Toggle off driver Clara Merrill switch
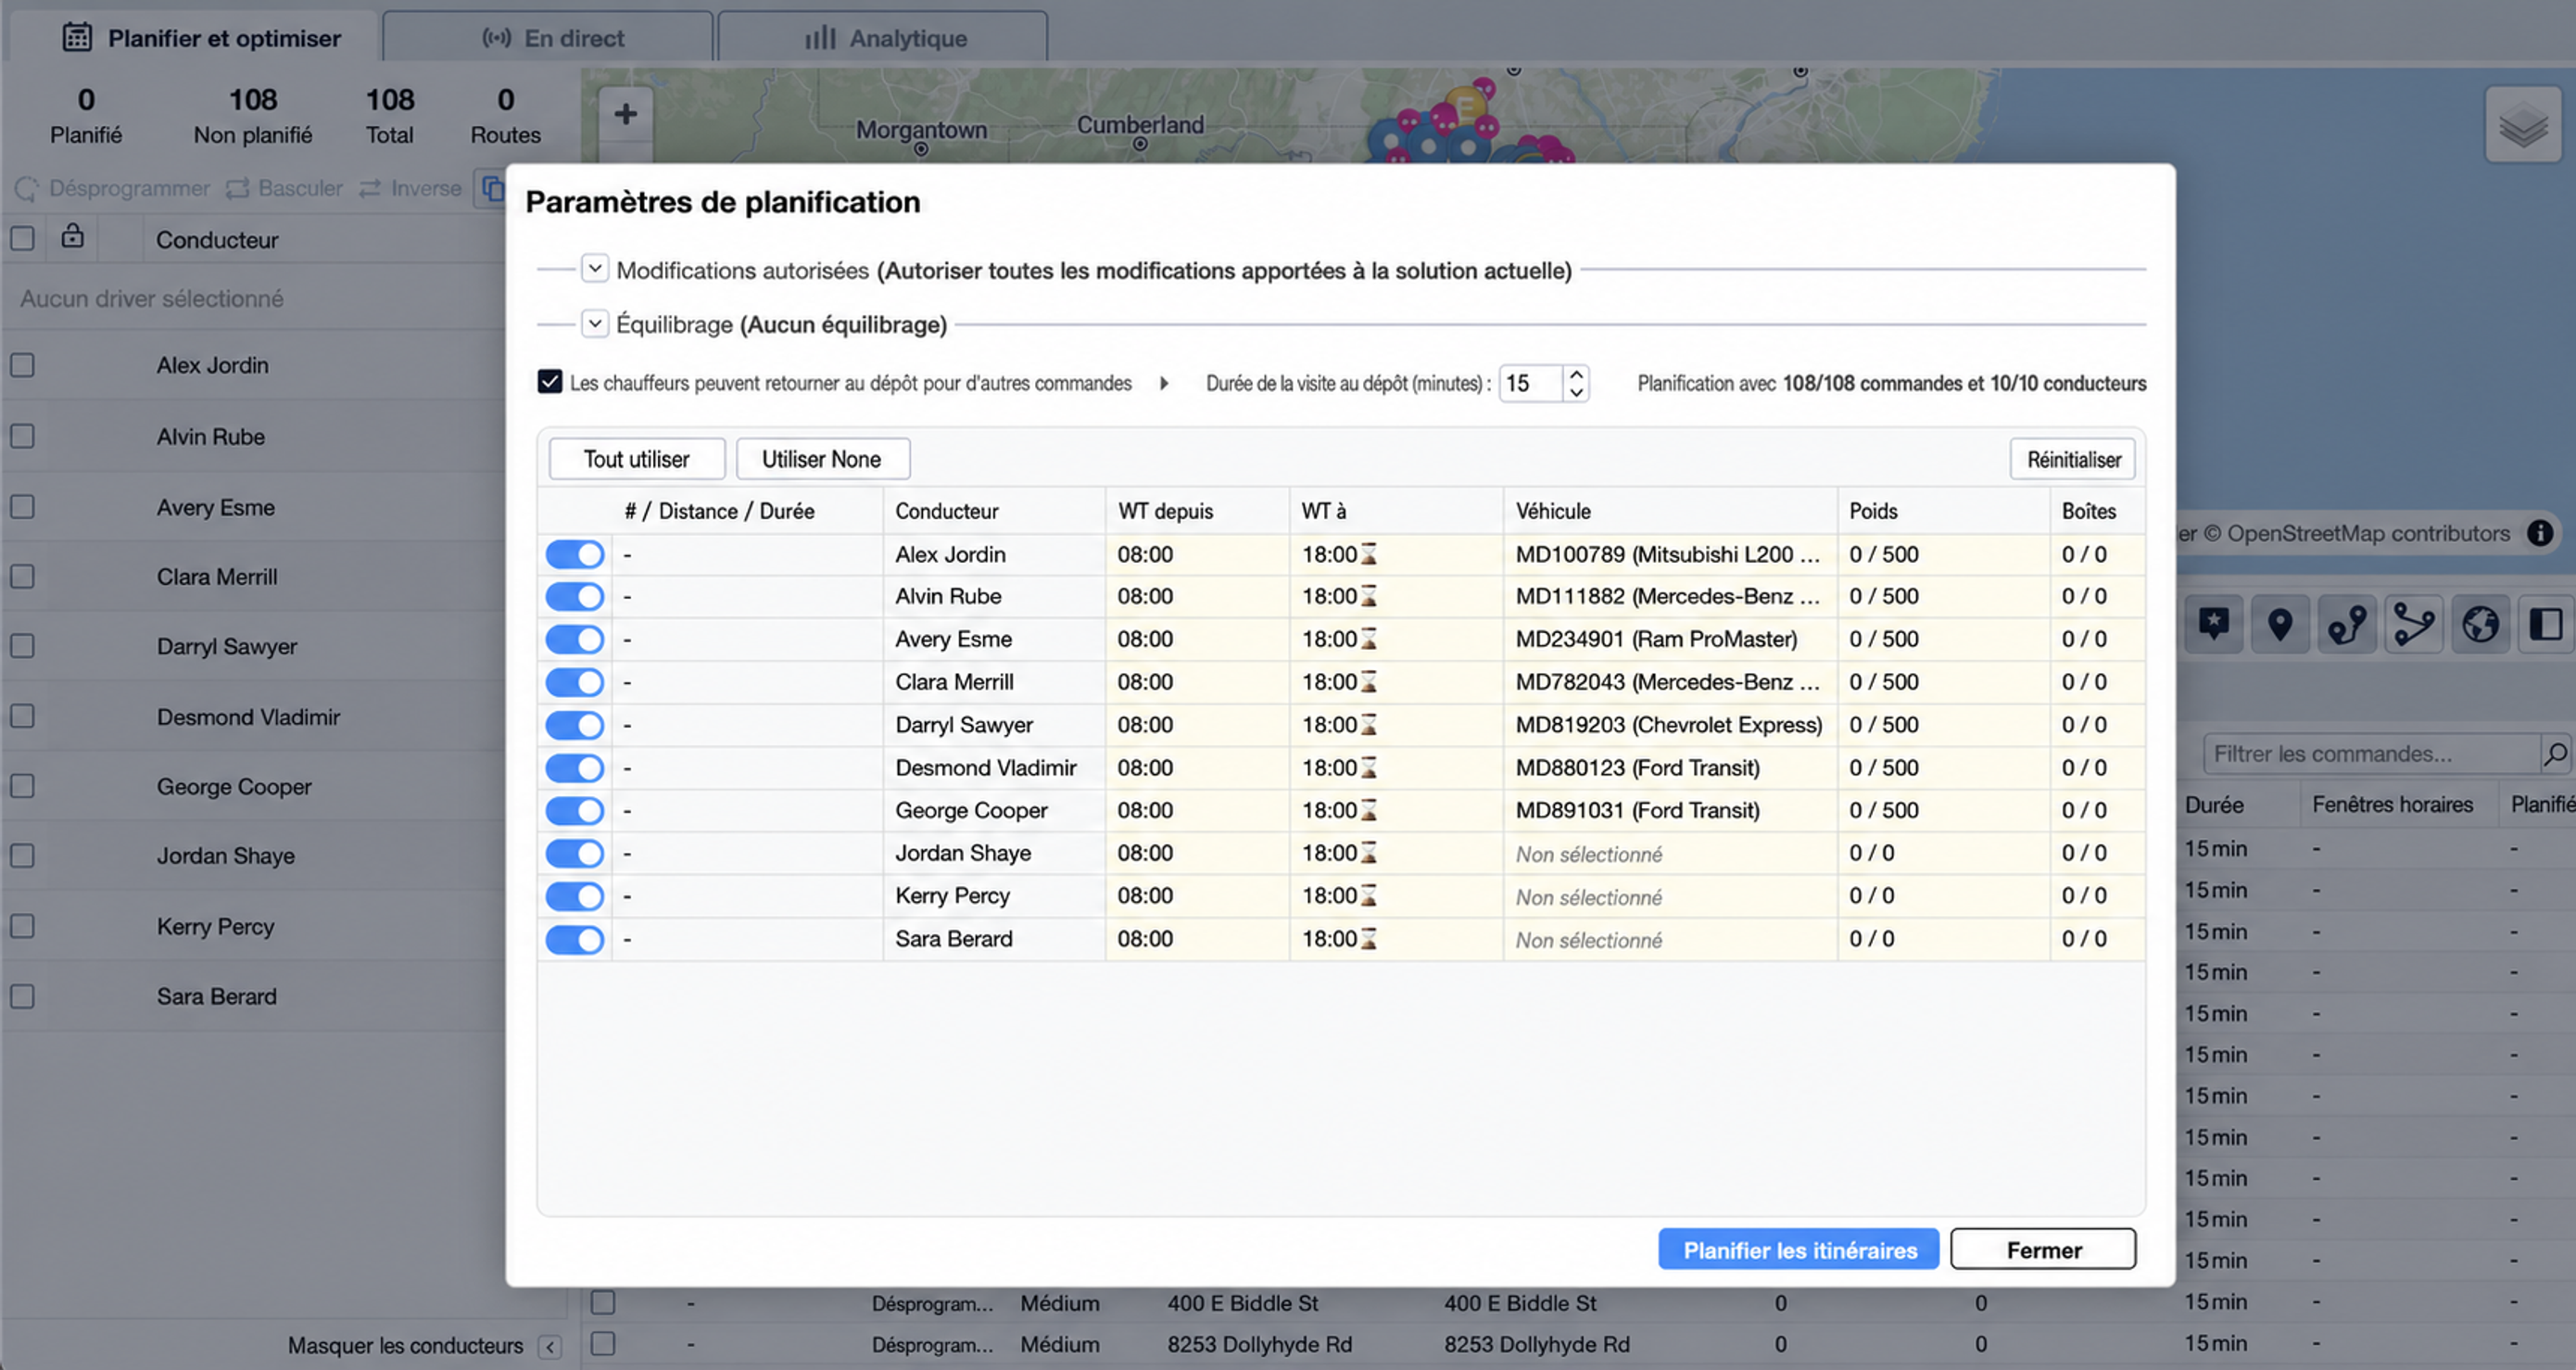This screenshot has height=1370, width=2576. [x=574, y=683]
